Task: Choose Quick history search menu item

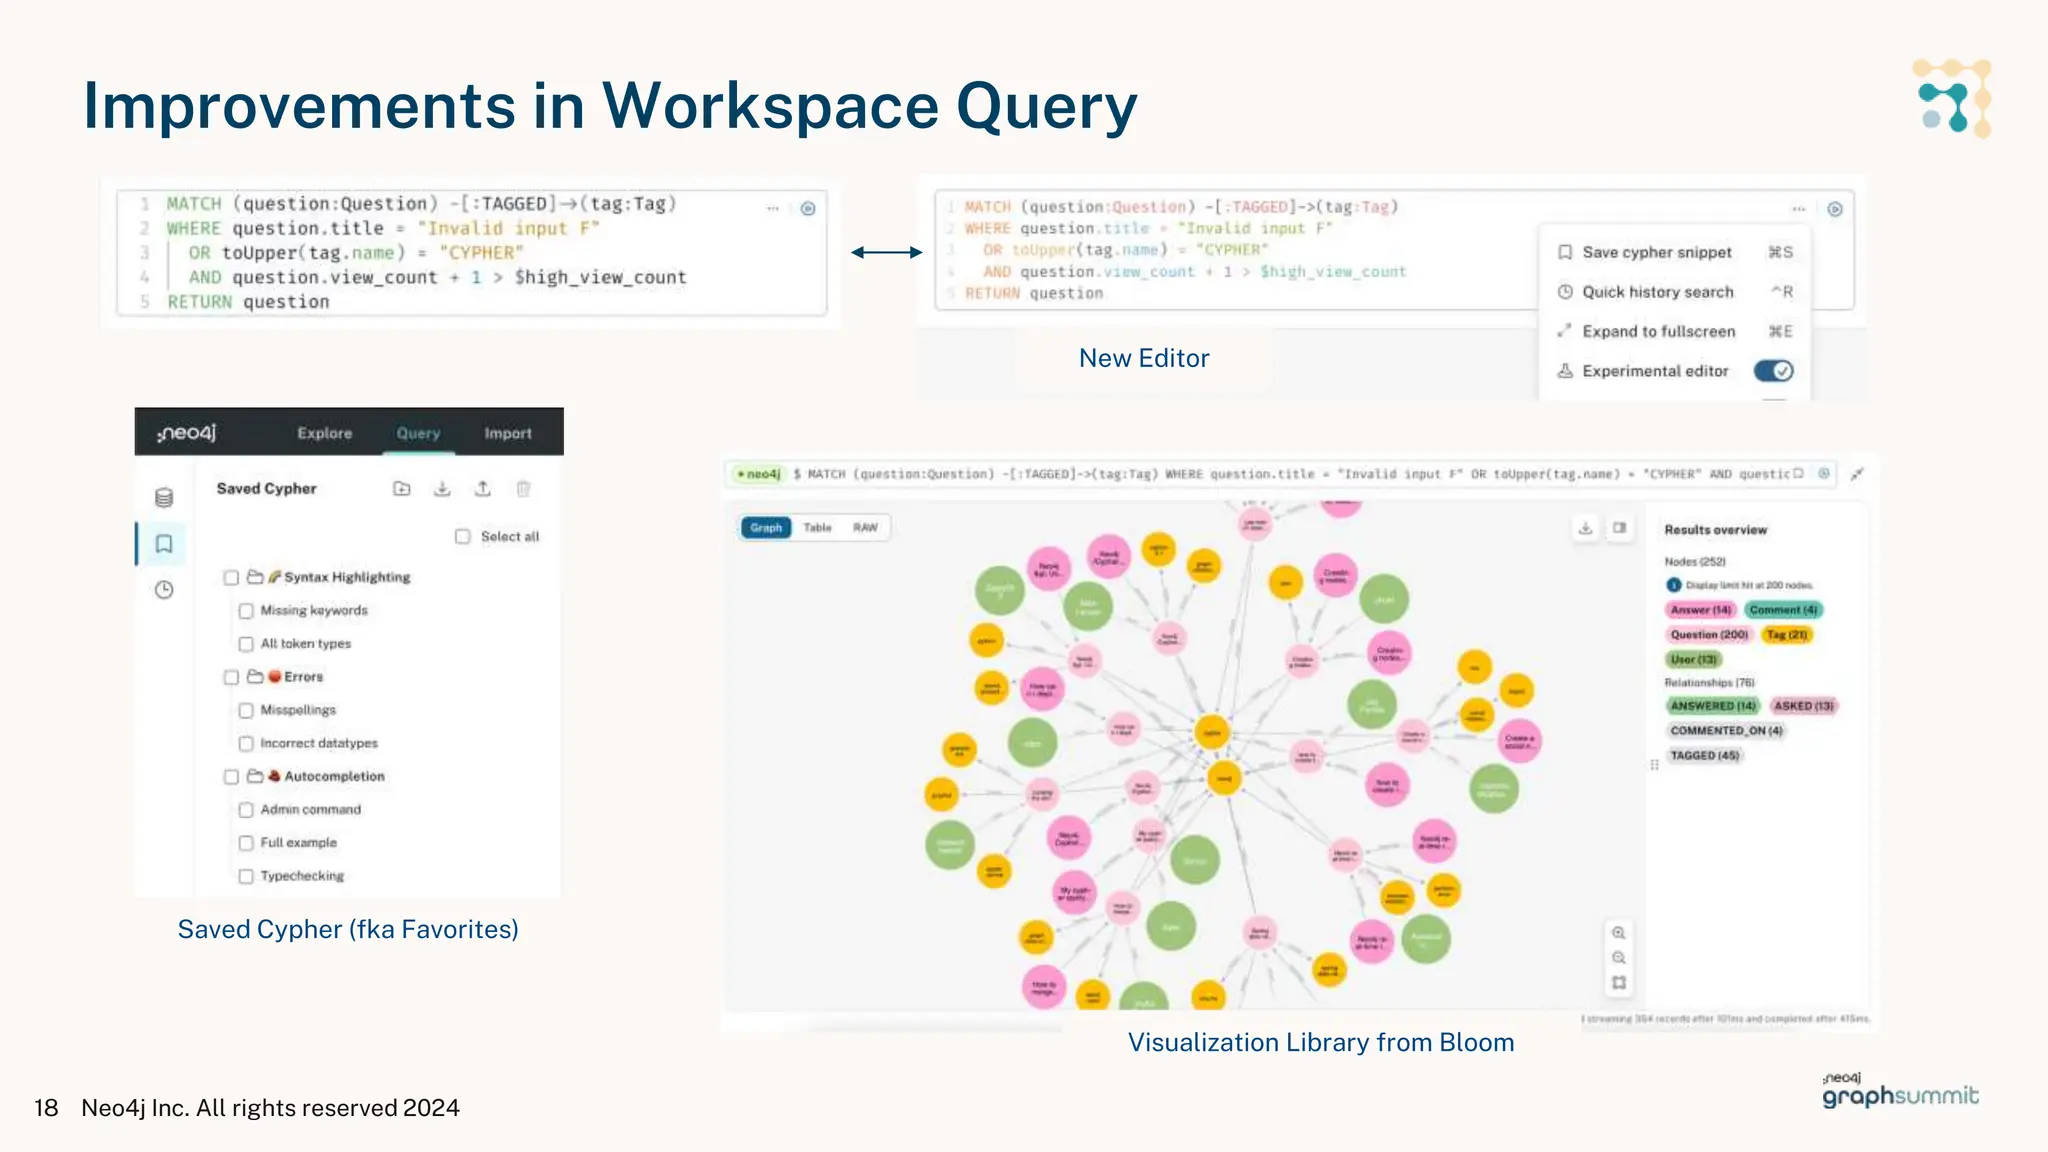Action: coord(1675,292)
